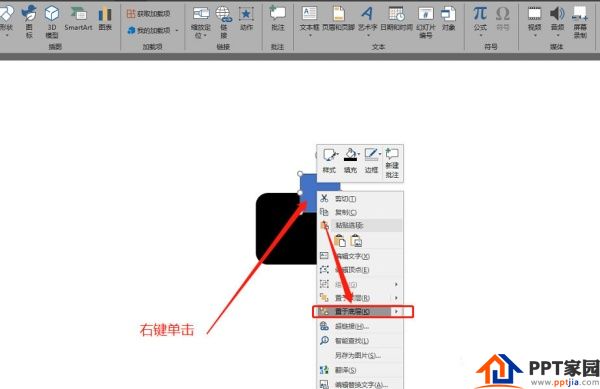
Task: Expand Send to Back (置于底层) submenu arrow
Action: (396, 311)
